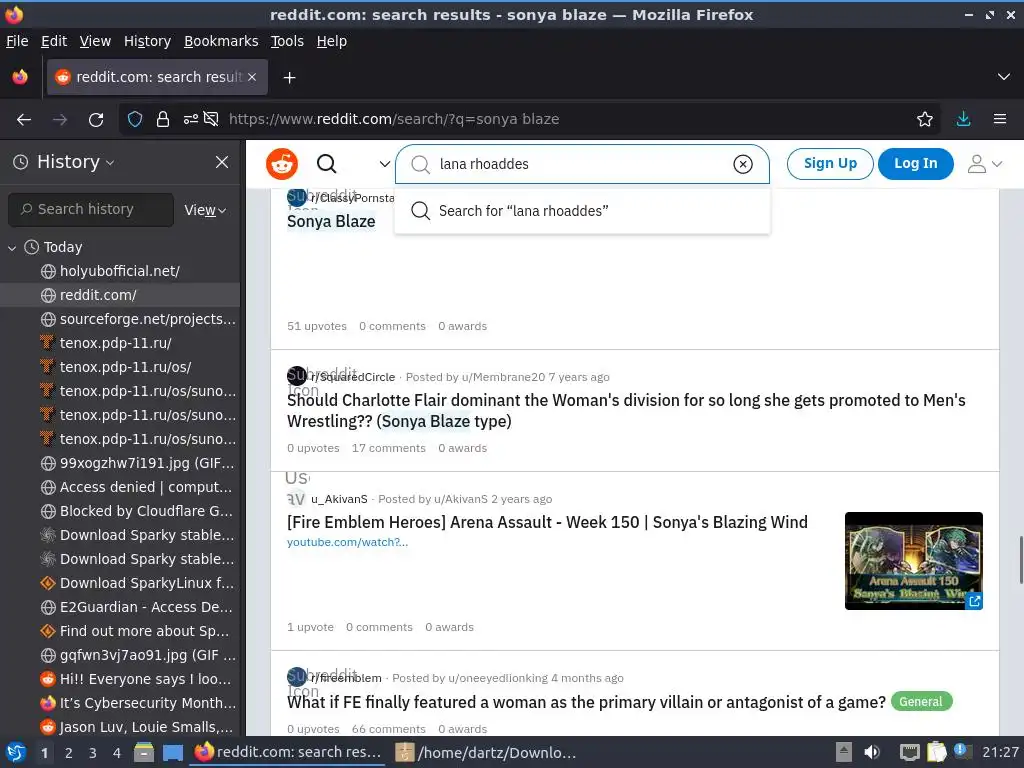
Task: Collapse the Today history group
Action: pyautogui.click(x=12, y=248)
